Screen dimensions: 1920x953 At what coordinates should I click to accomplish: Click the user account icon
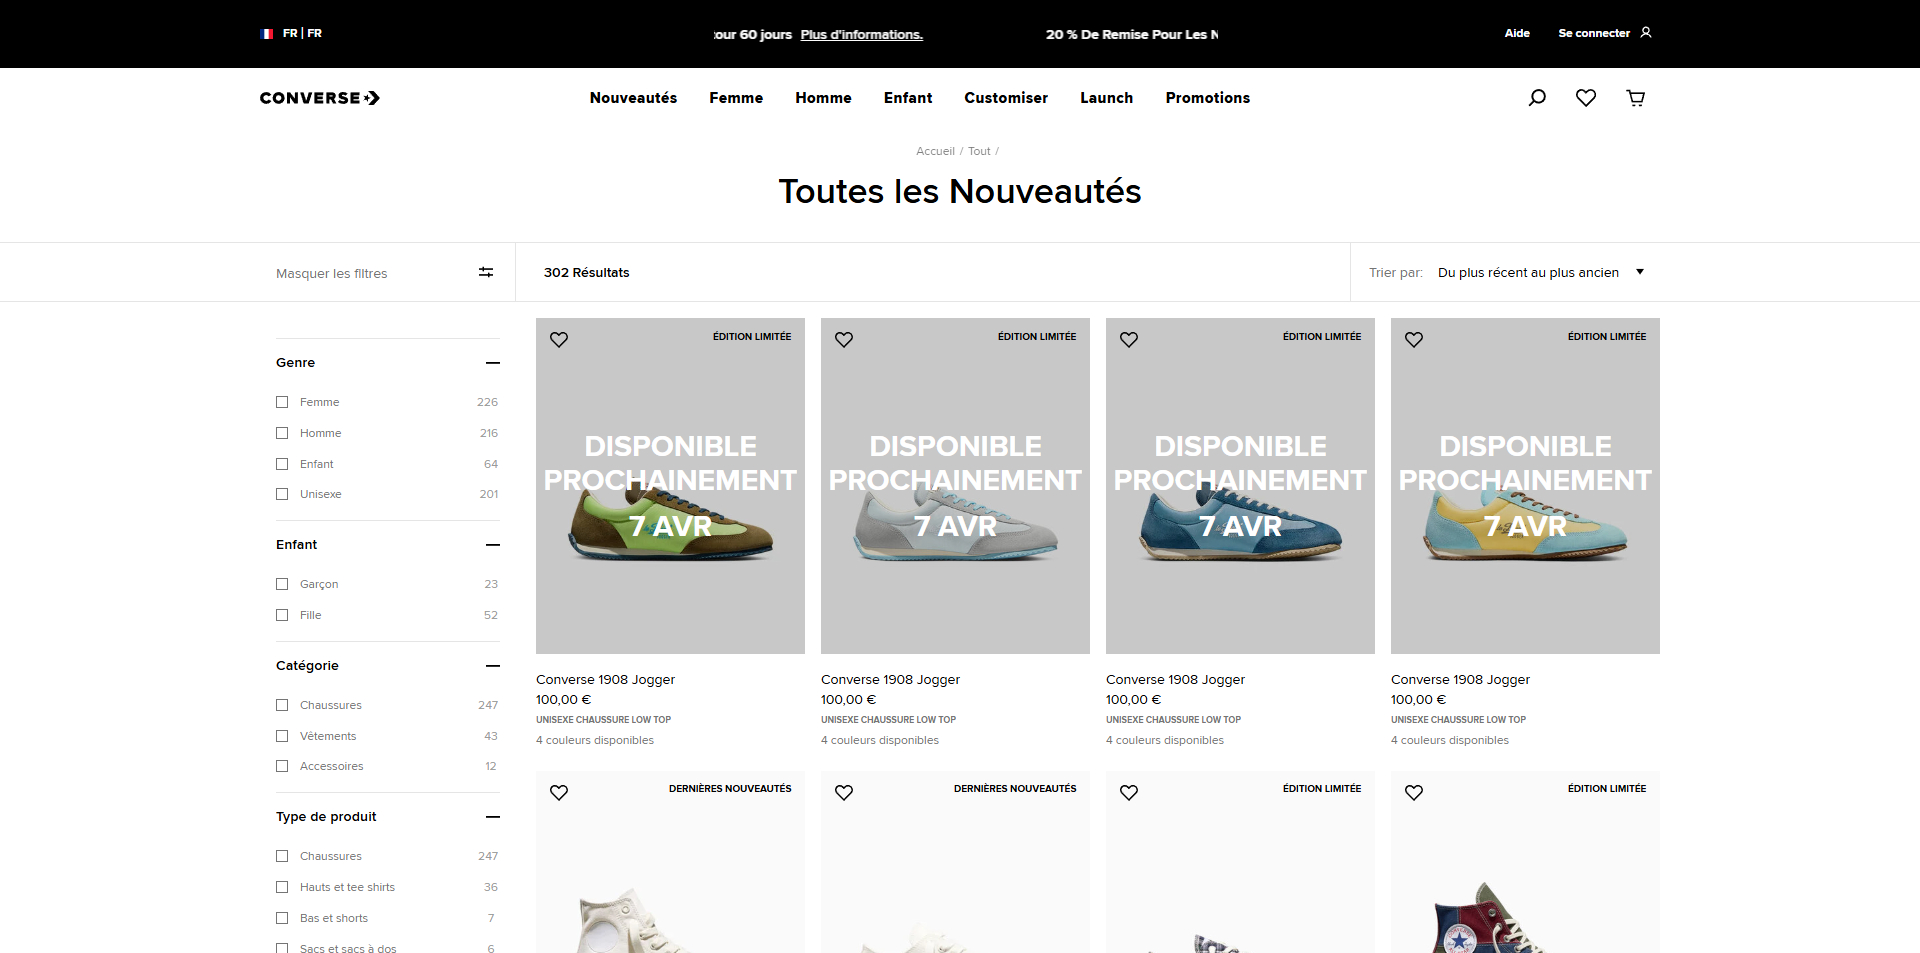click(x=1646, y=33)
